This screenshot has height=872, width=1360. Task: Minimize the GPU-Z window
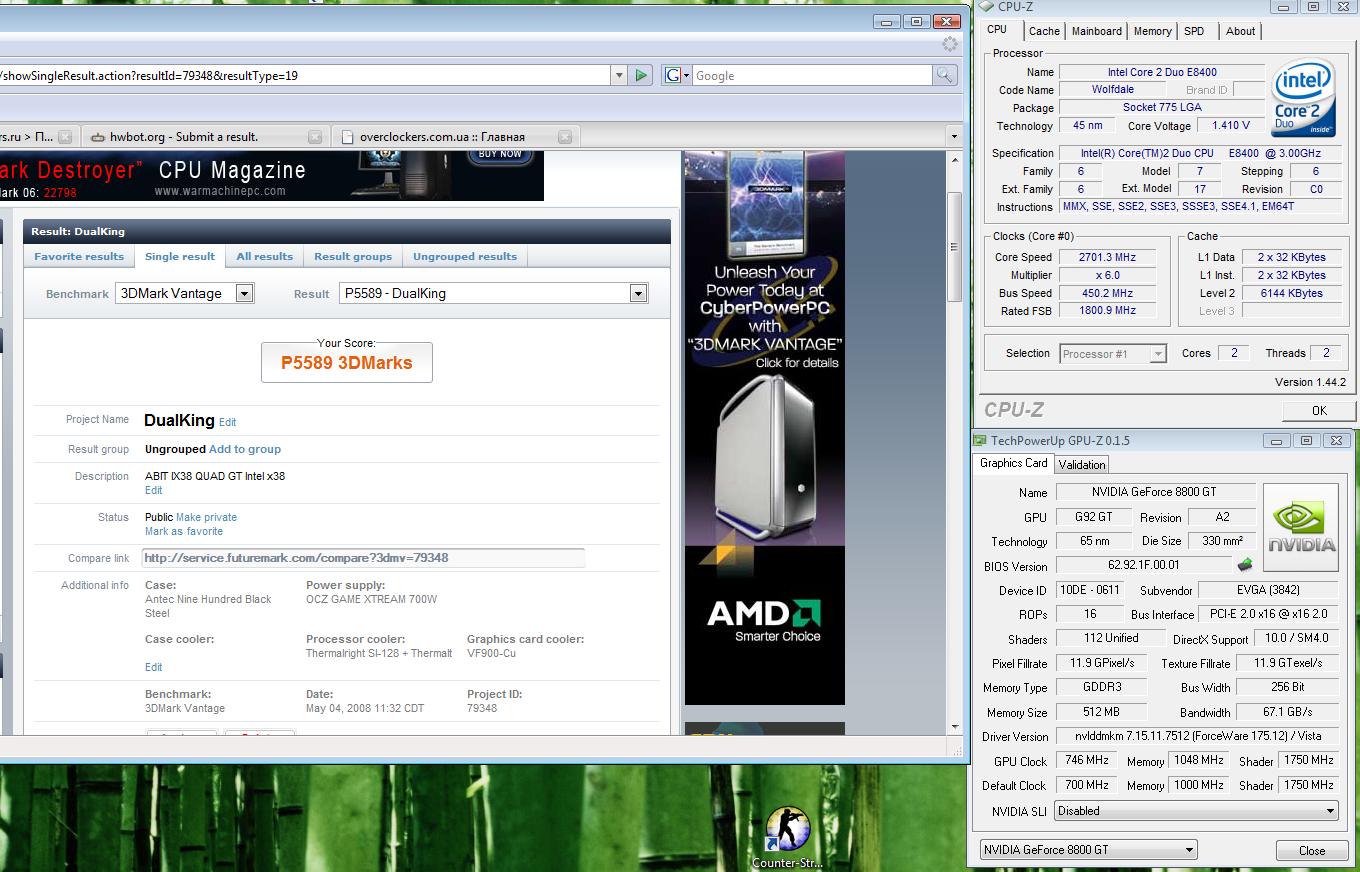tap(1276, 440)
